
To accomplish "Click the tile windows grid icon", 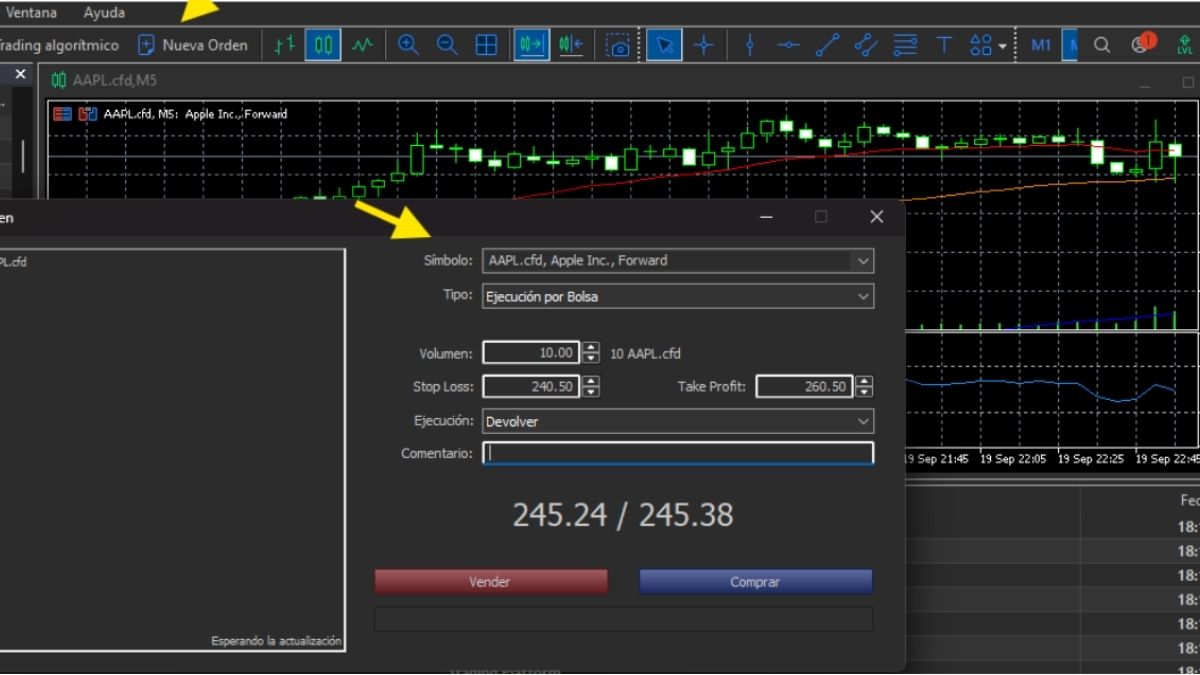I will (486, 45).
